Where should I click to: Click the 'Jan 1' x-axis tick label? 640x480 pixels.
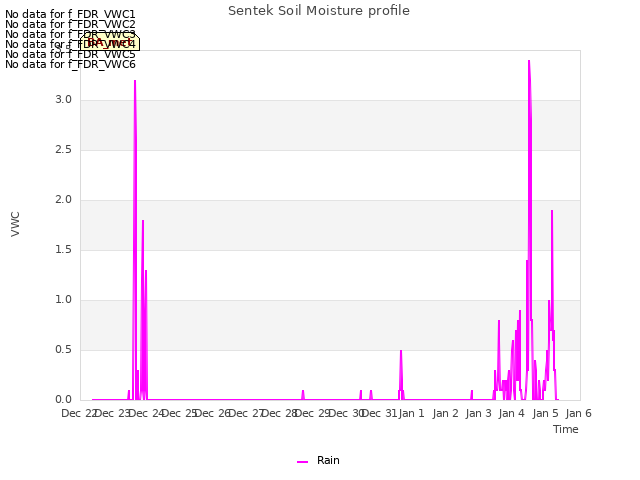pos(412,413)
